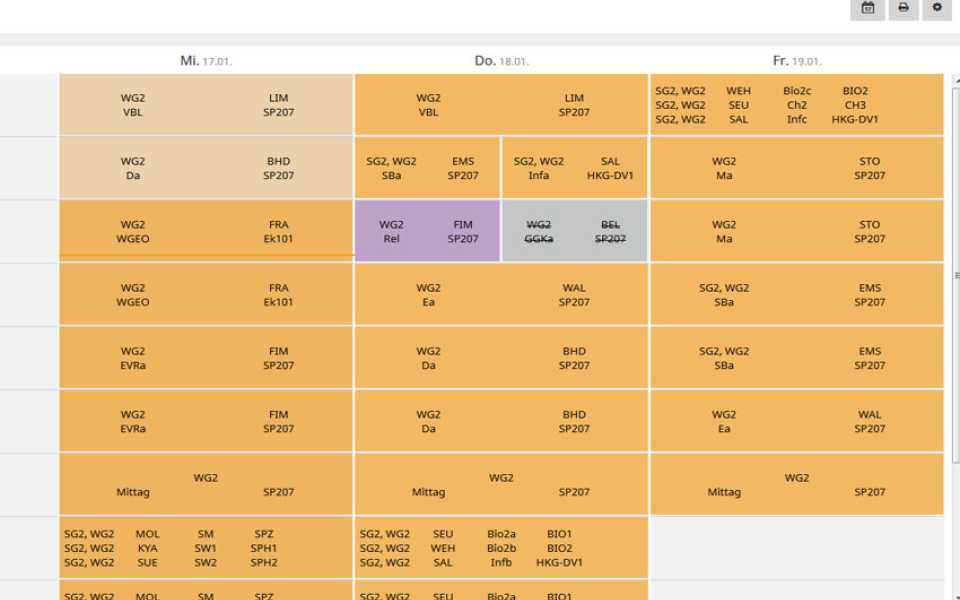The width and height of the screenshot is (960, 600).
Task: Open first Wednesday WGEO lesson with FRA
Action: pos(206,232)
